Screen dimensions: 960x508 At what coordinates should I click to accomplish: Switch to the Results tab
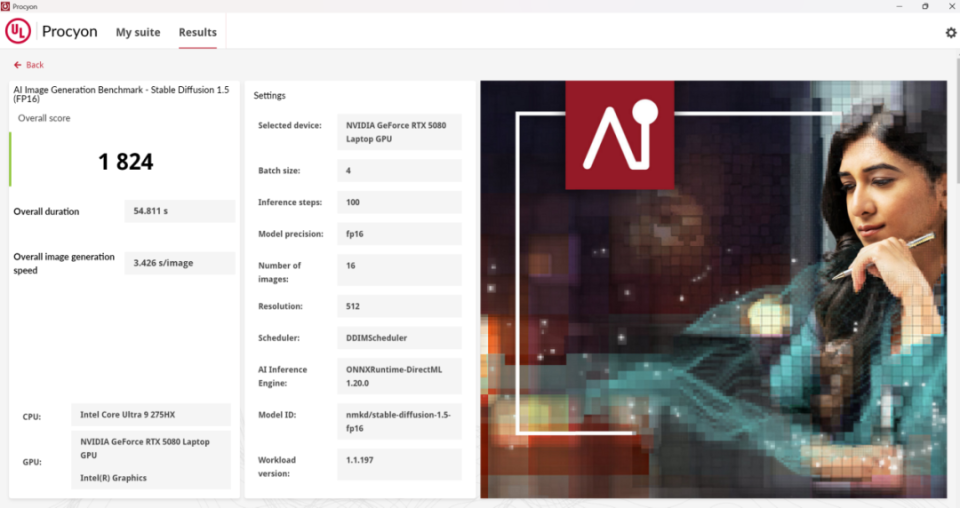[x=197, y=32]
